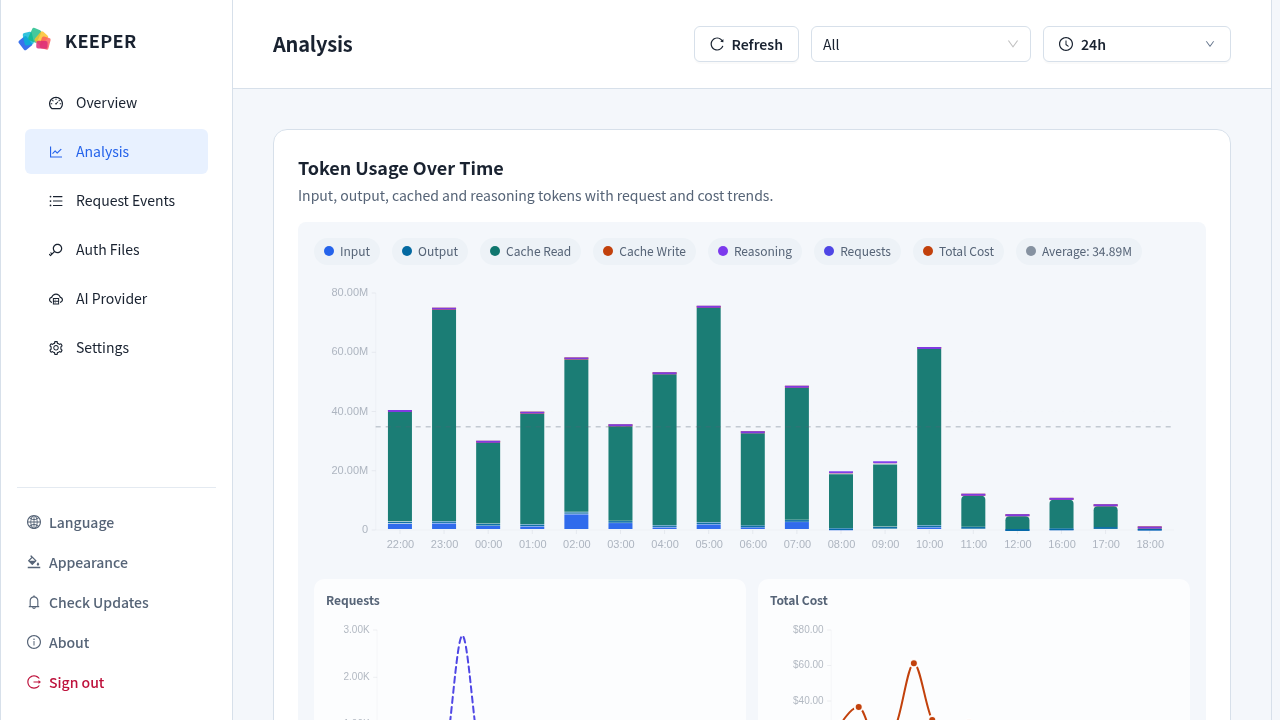Click the Analysis page title

pos(313,44)
